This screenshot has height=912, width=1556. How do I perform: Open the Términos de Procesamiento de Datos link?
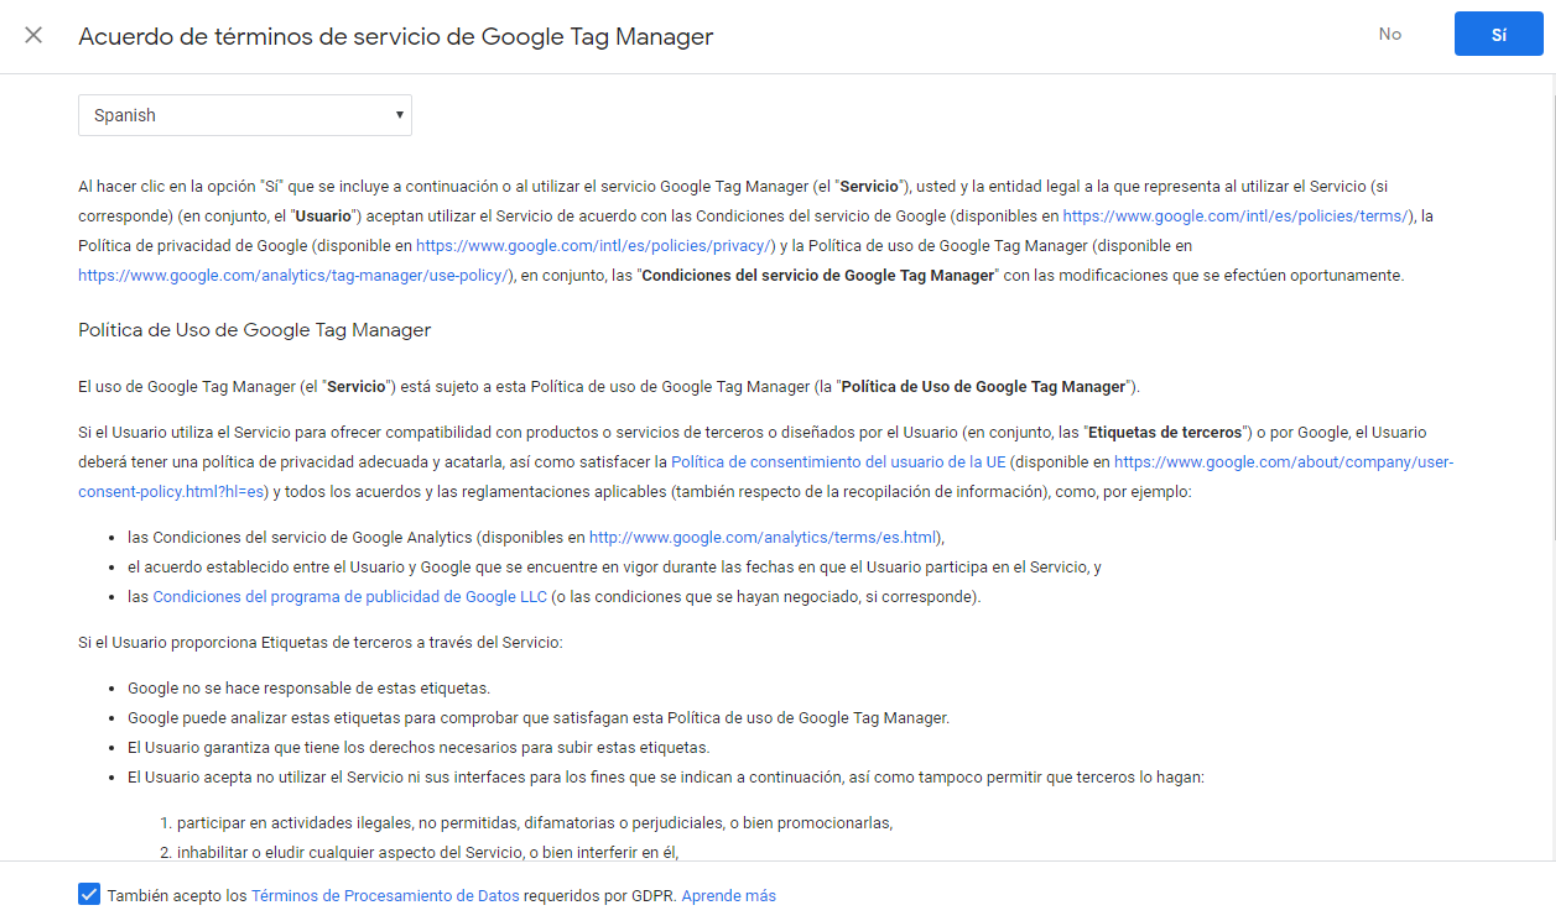click(385, 896)
